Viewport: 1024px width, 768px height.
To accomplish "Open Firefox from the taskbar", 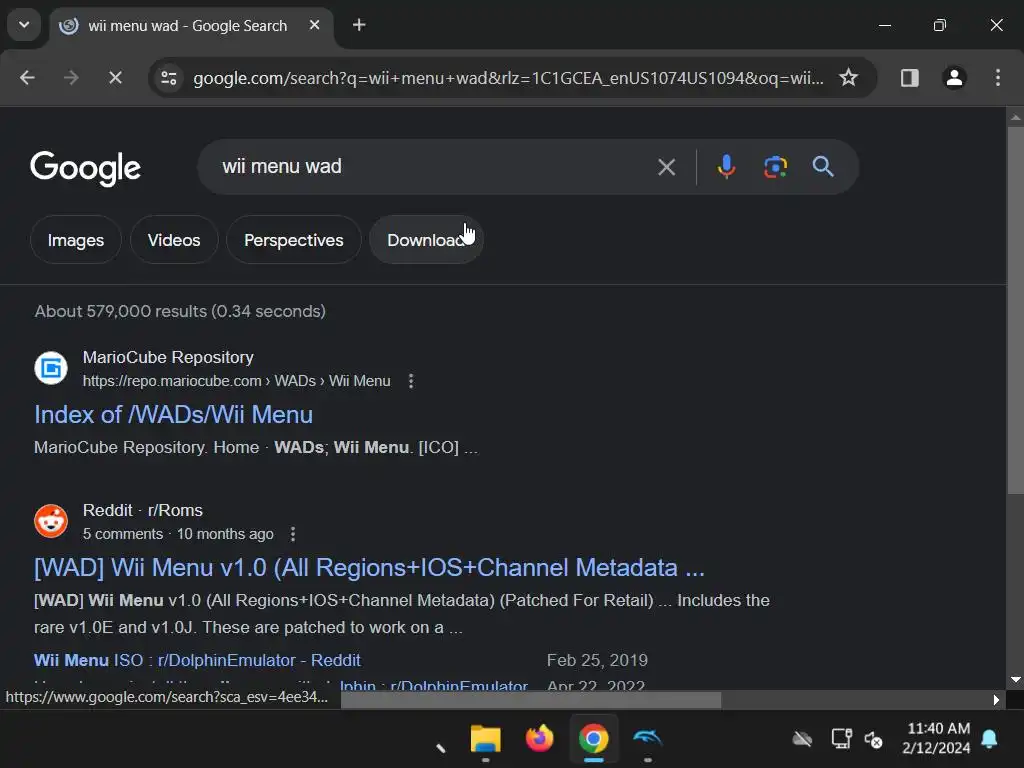I will pos(539,739).
